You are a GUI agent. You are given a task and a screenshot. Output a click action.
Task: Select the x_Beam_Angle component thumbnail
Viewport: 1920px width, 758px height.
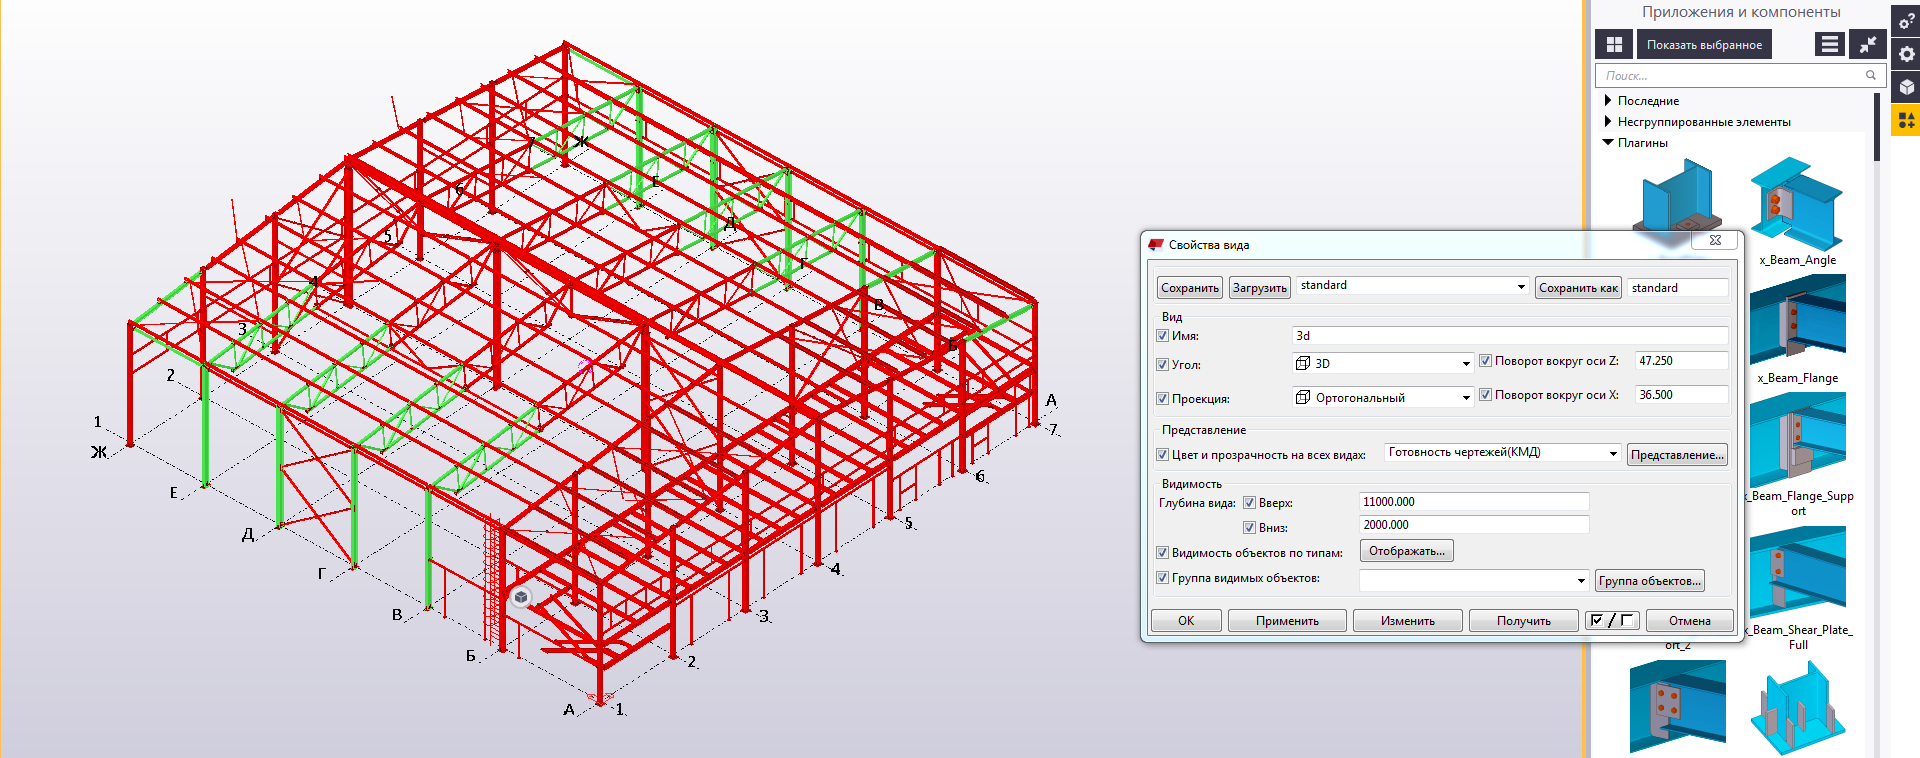1796,205
